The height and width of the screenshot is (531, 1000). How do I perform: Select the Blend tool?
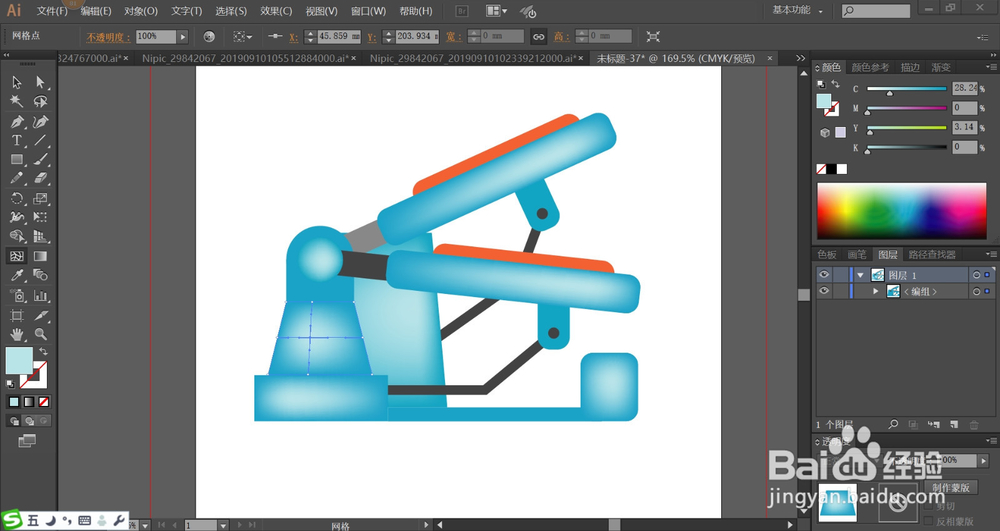(40, 275)
